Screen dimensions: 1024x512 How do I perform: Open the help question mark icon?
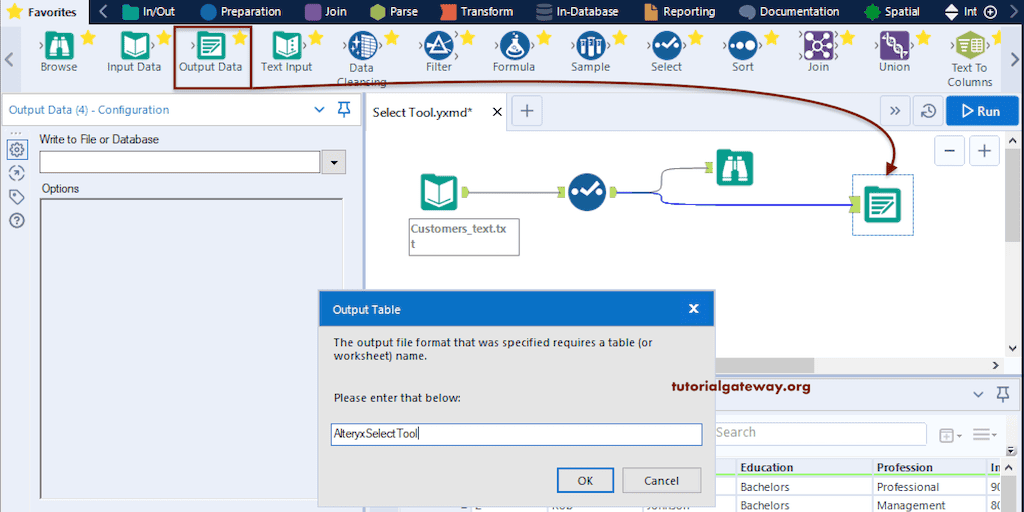17,220
